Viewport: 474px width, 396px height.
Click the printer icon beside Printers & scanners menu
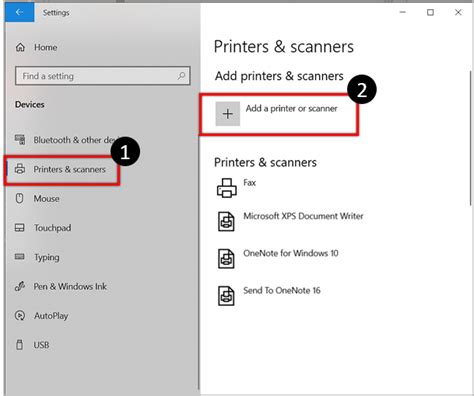click(x=20, y=169)
